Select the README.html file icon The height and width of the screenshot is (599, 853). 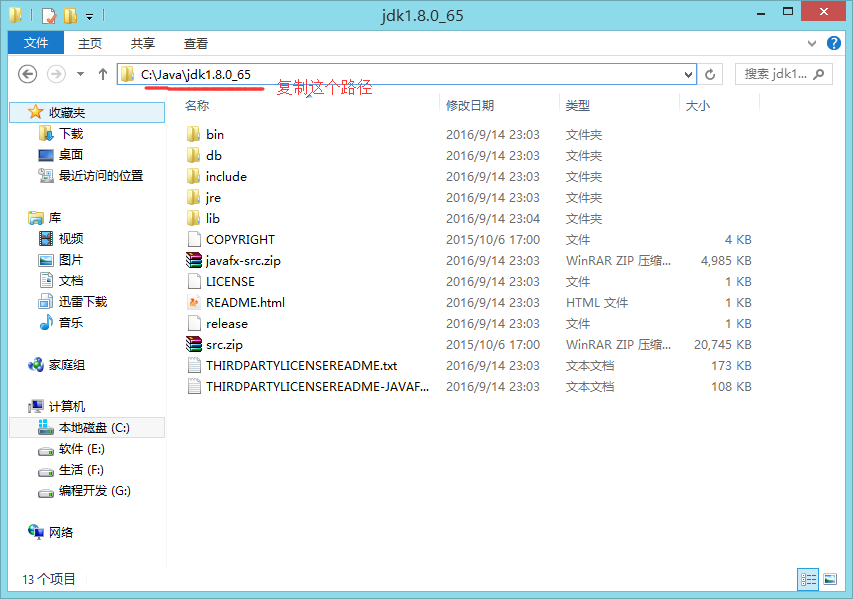194,302
